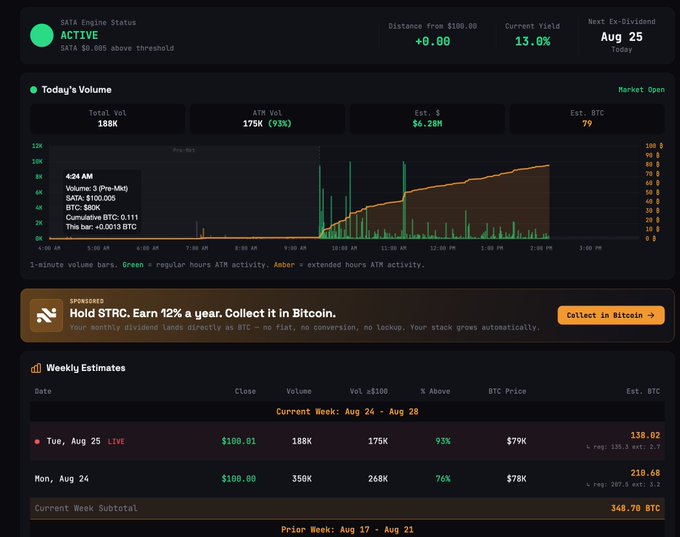Click the 138.02 Est. BTC value

tap(645, 435)
